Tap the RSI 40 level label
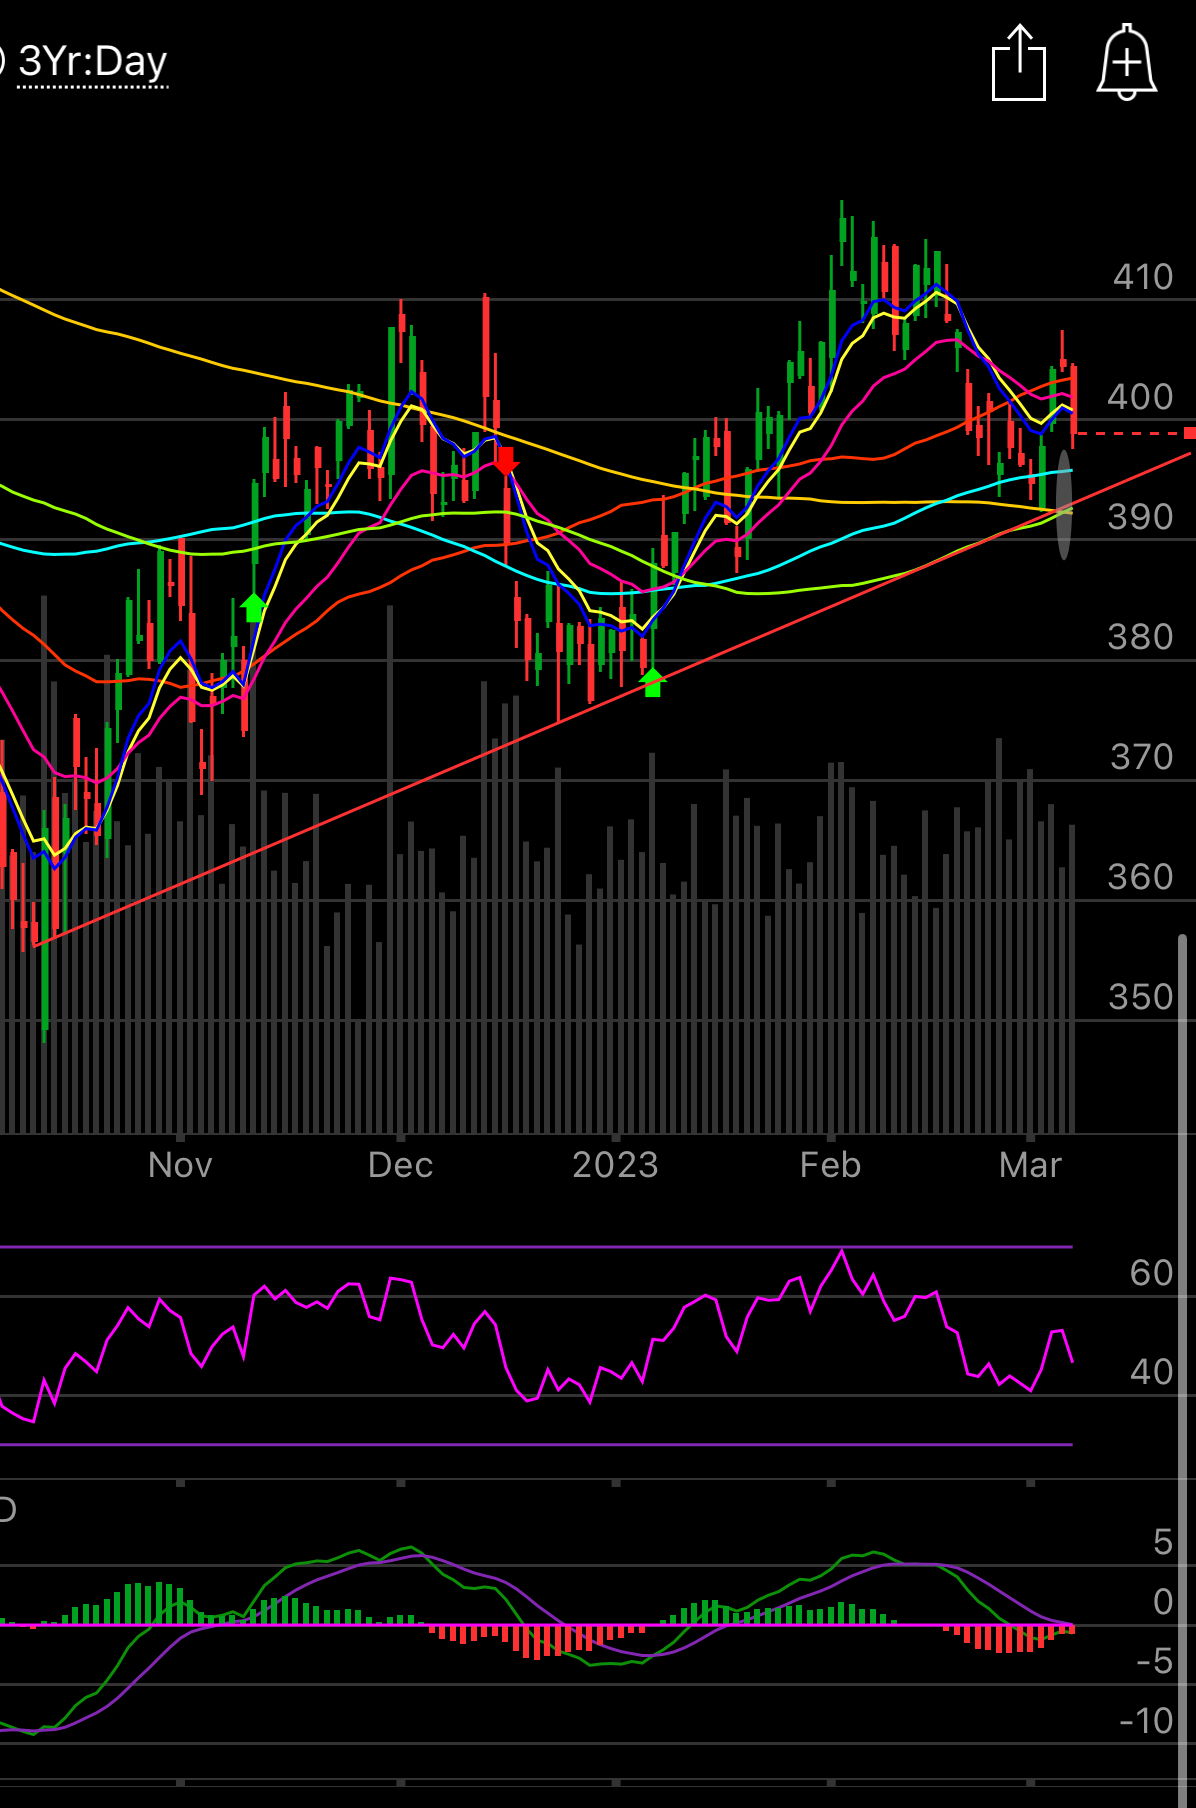Viewport: 1196px width, 1808px height. coord(1151,1372)
